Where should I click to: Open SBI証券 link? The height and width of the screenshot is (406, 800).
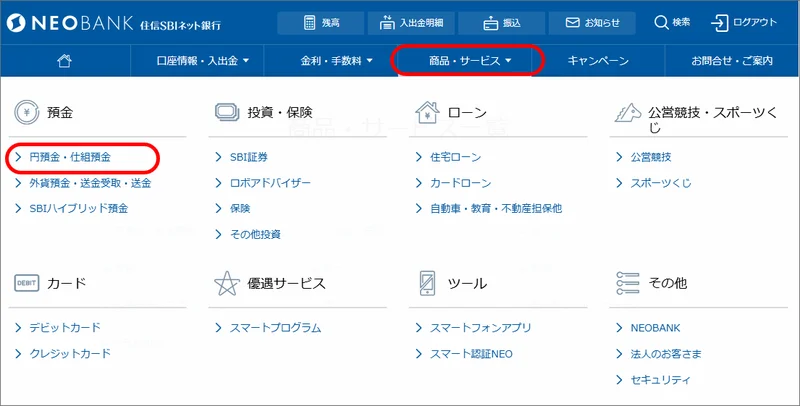(248, 157)
